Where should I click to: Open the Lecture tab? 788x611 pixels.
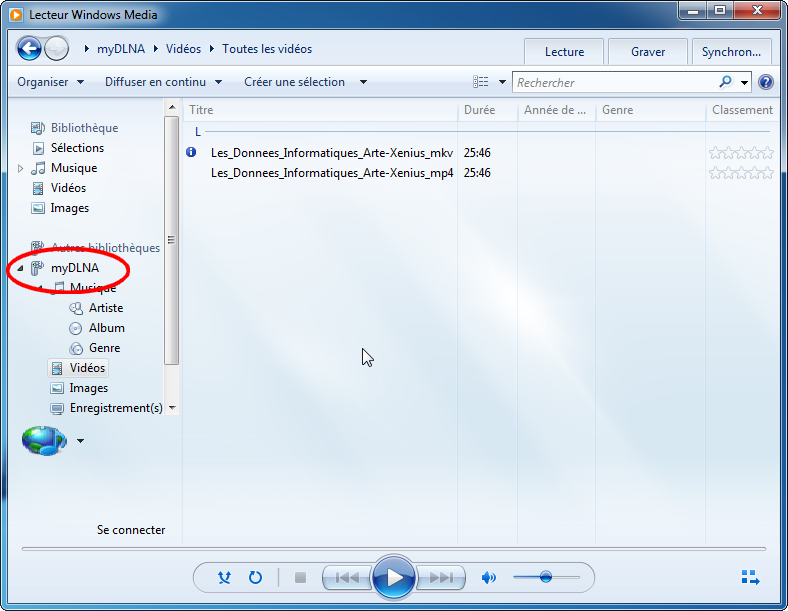(x=564, y=52)
